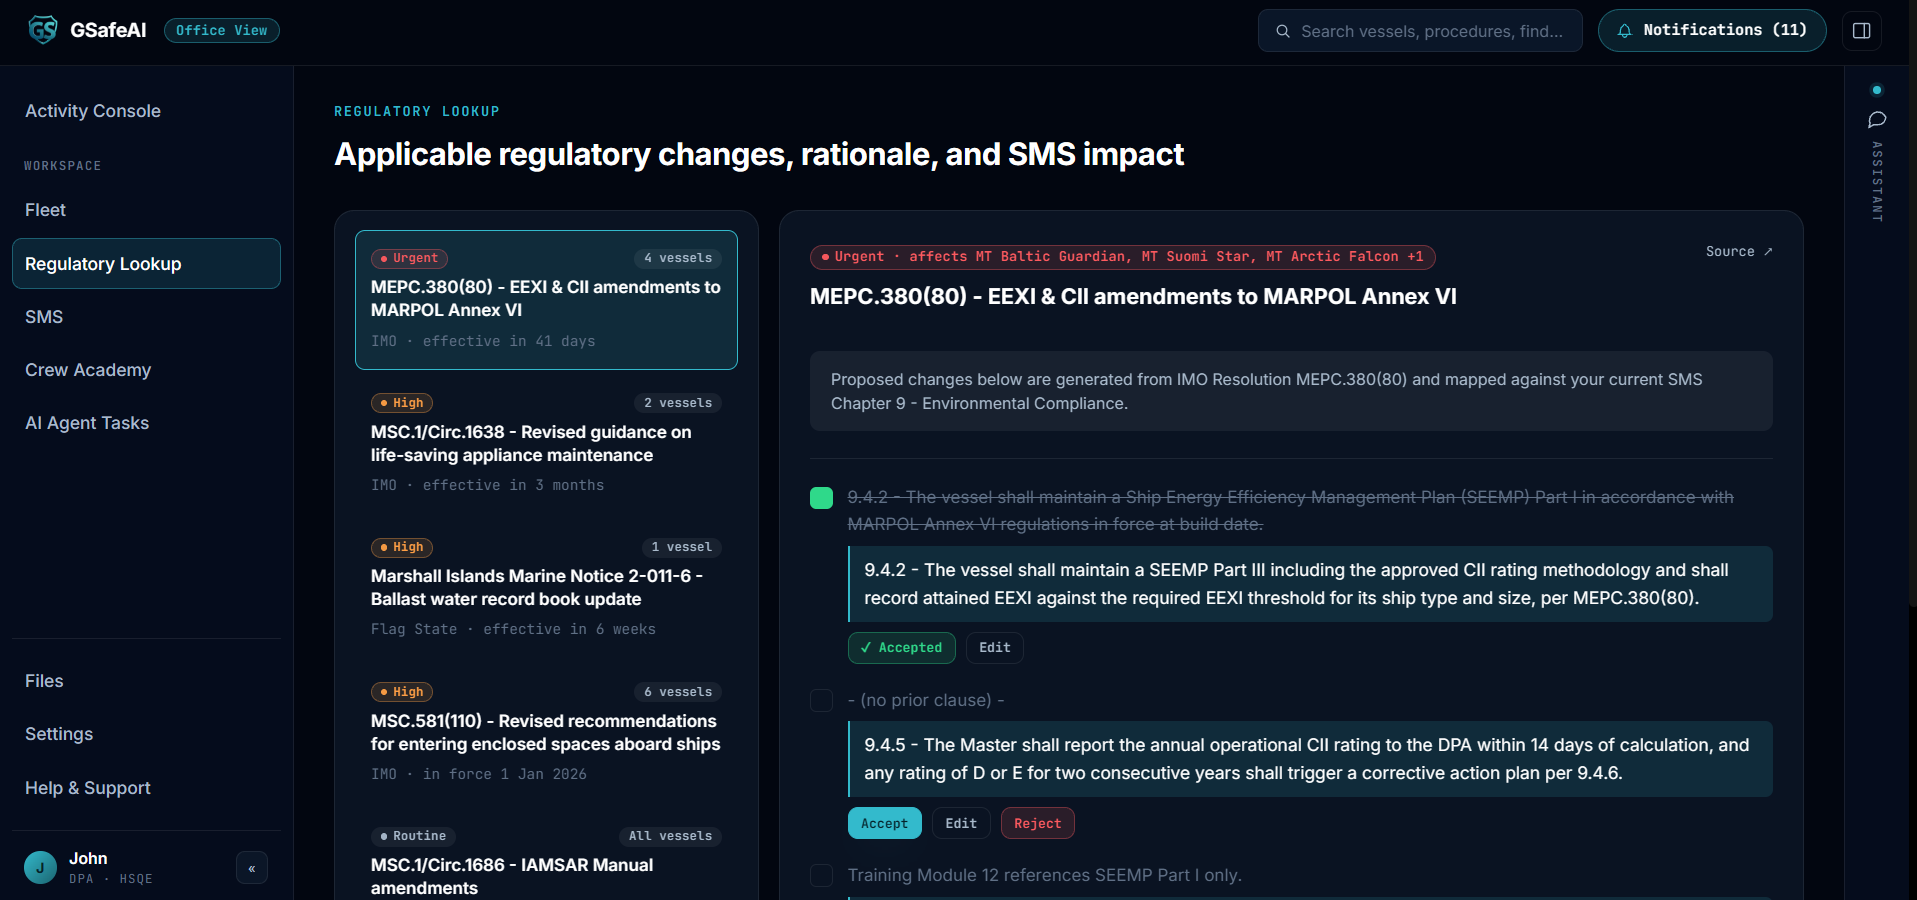The image size is (1917, 900).
Task: Click urgent affects MT Baltic Guardian banner
Action: (x=1123, y=257)
